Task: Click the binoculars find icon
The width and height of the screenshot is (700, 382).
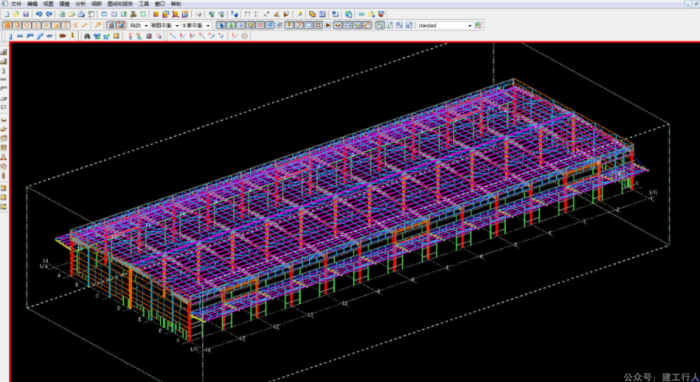Action: point(87,36)
